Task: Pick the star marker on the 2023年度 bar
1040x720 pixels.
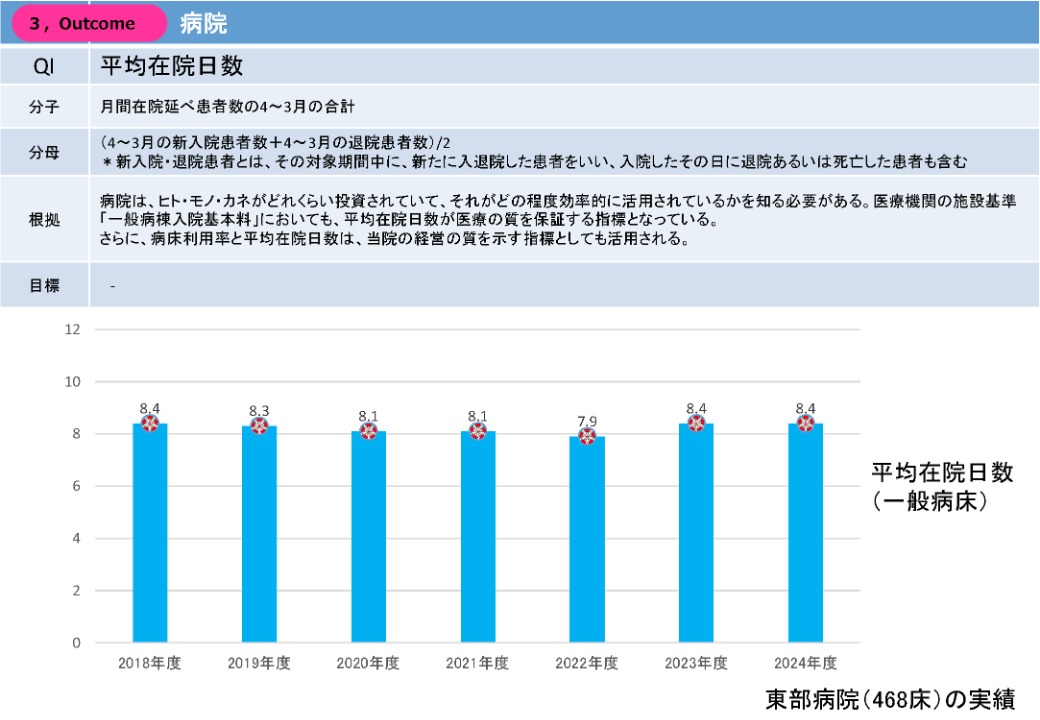Action: click(x=696, y=424)
